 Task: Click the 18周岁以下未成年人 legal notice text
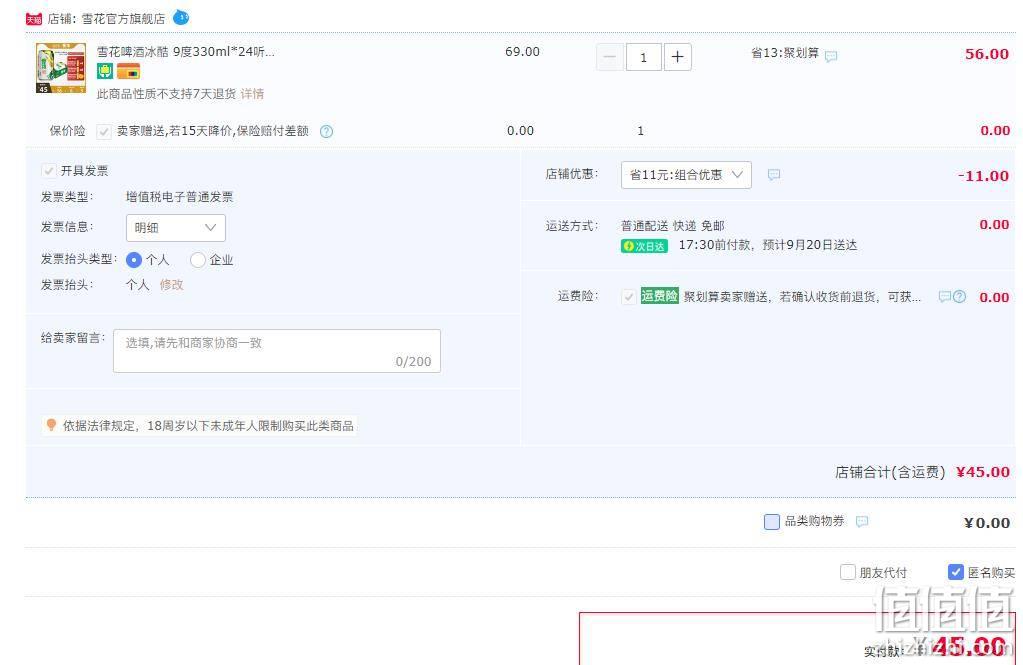click(208, 426)
